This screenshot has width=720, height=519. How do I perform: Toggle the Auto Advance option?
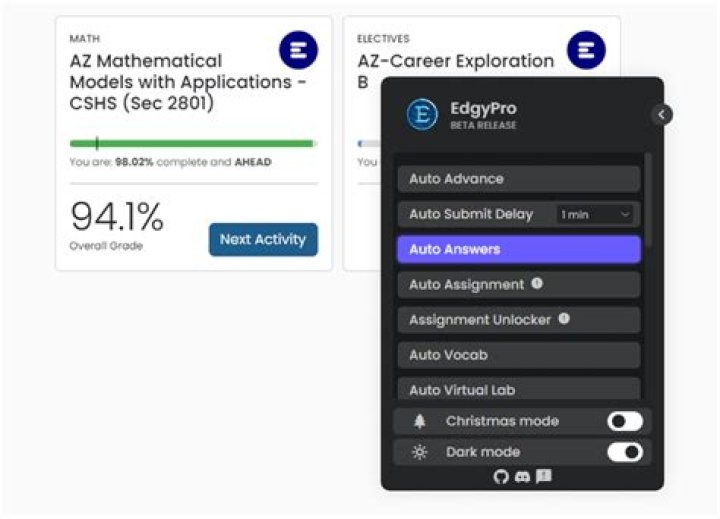point(518,179)
